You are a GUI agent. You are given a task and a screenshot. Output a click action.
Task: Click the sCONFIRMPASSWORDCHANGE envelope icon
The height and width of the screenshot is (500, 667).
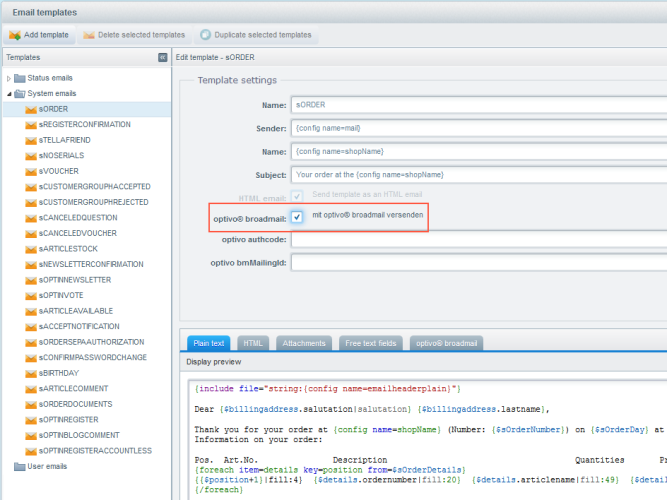pos(31,358)
